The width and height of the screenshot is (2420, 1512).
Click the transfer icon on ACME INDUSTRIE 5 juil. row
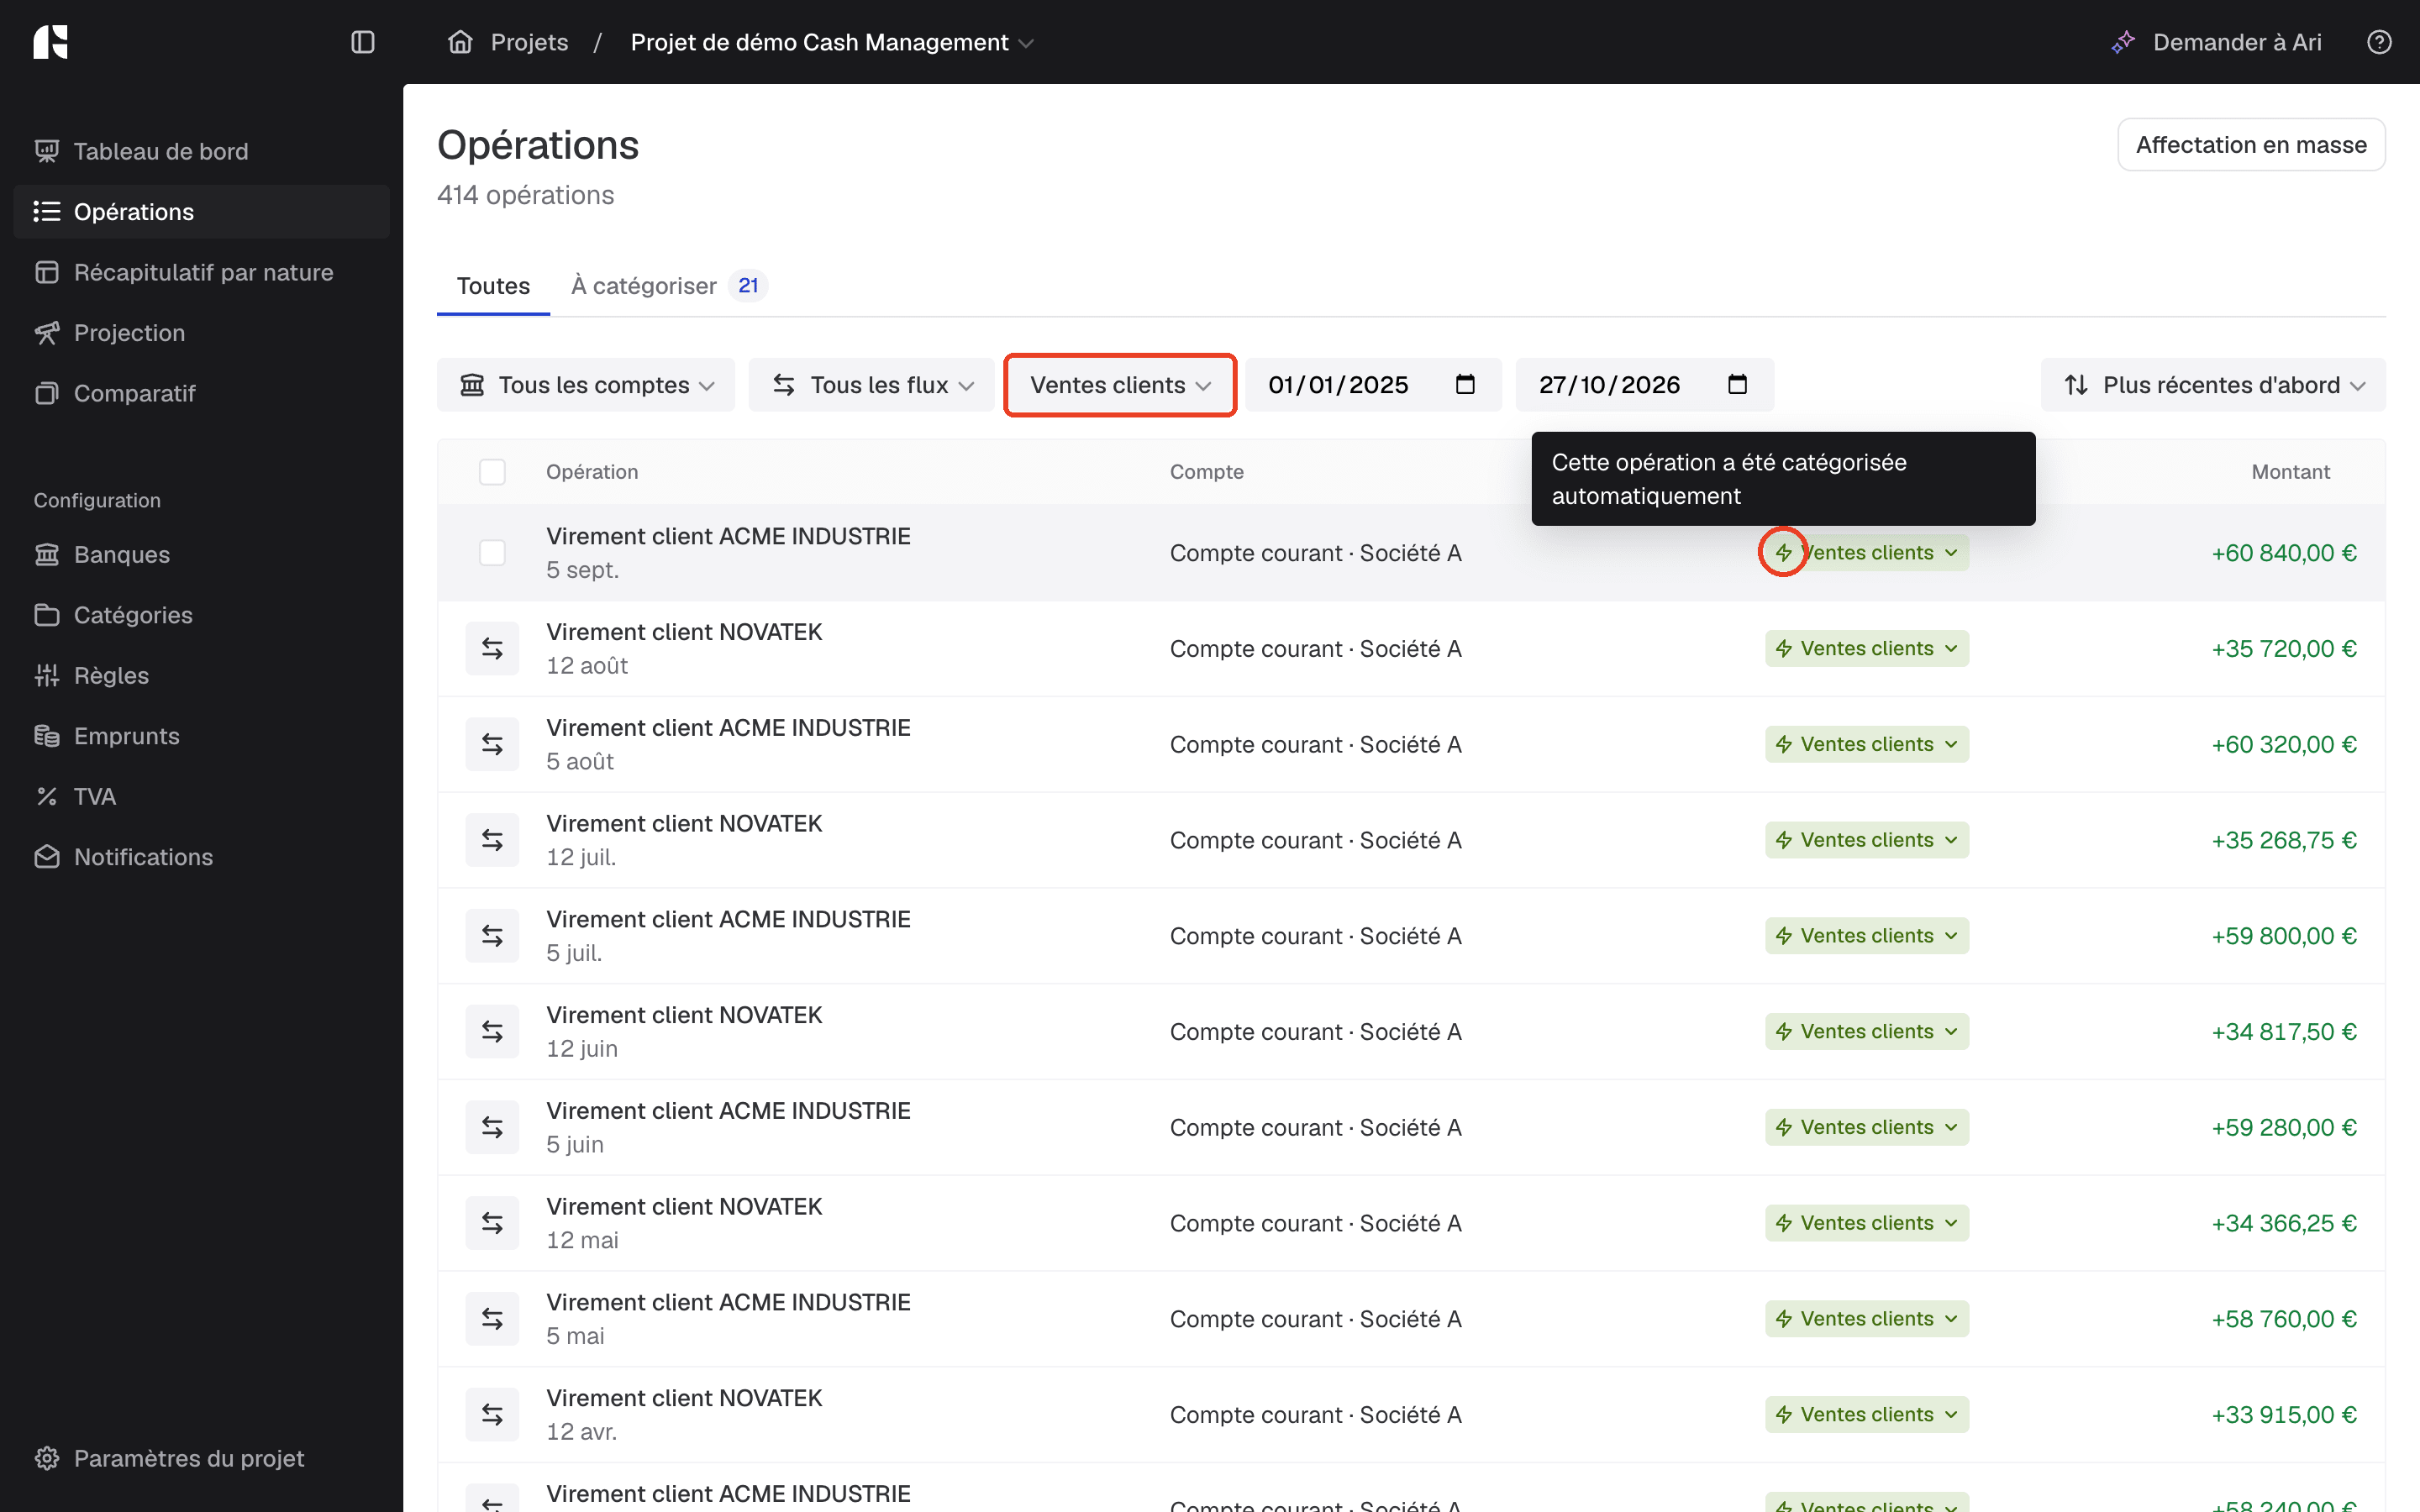[x=492, y=936]
